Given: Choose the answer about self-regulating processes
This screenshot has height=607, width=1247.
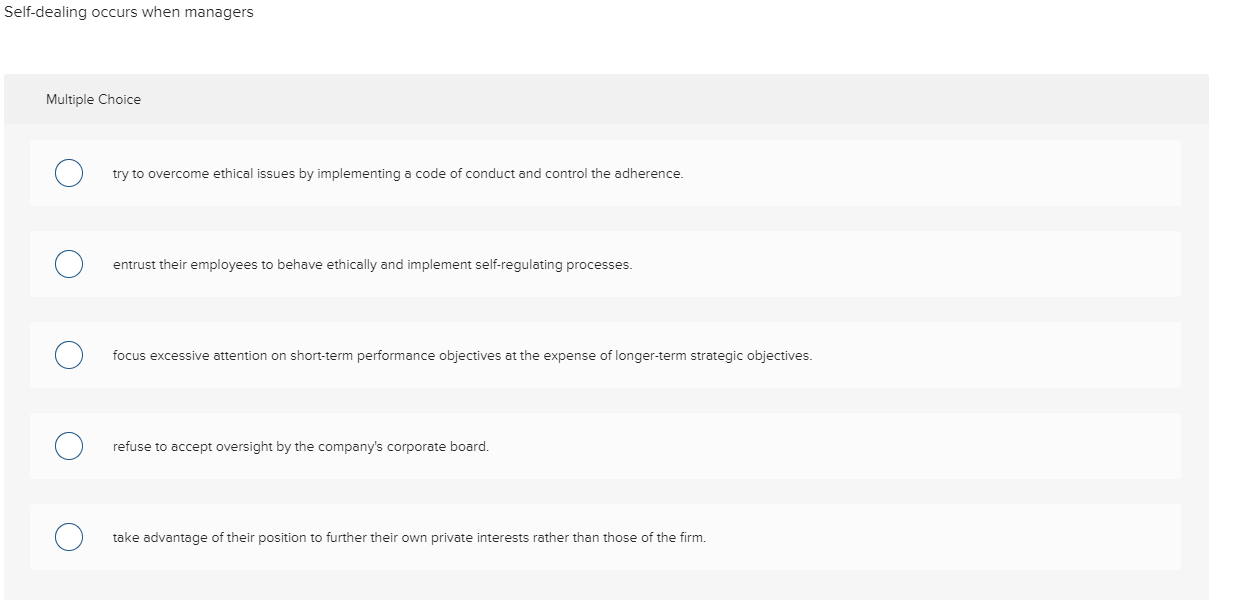Looking at the screenshot, I should [372, 265].
